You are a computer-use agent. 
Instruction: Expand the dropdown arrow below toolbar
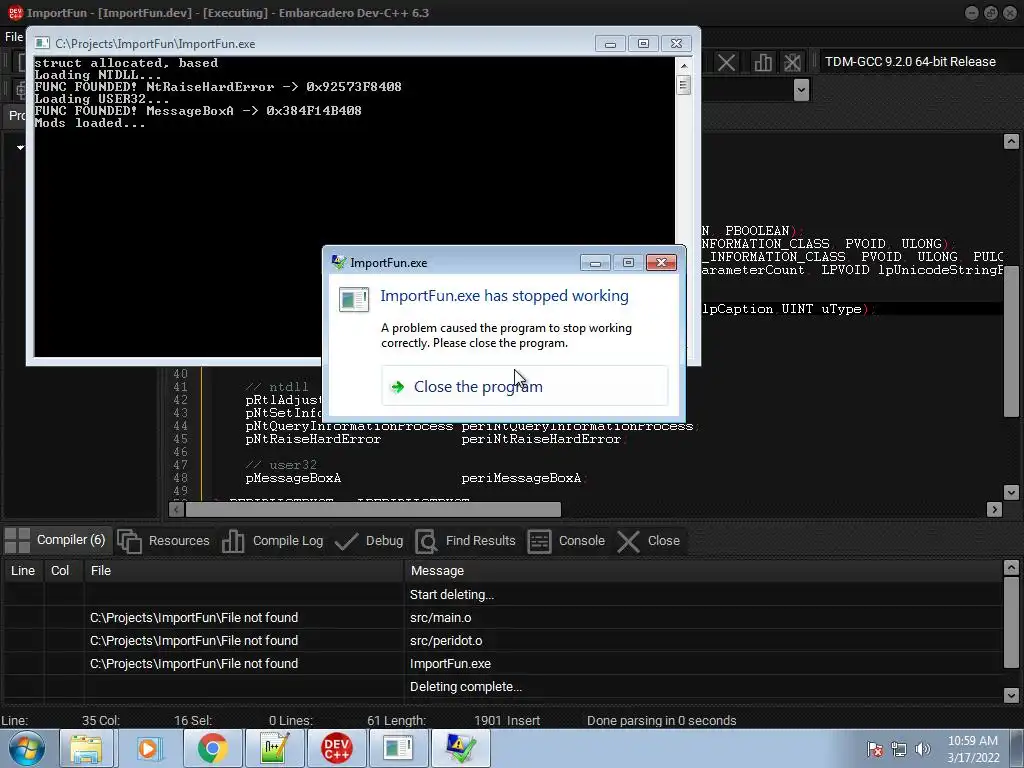(x=801, y=89)
